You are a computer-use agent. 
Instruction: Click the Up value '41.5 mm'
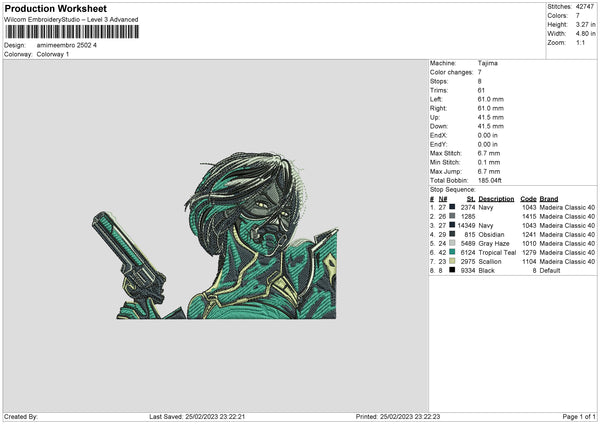click(x=491, y=117)
